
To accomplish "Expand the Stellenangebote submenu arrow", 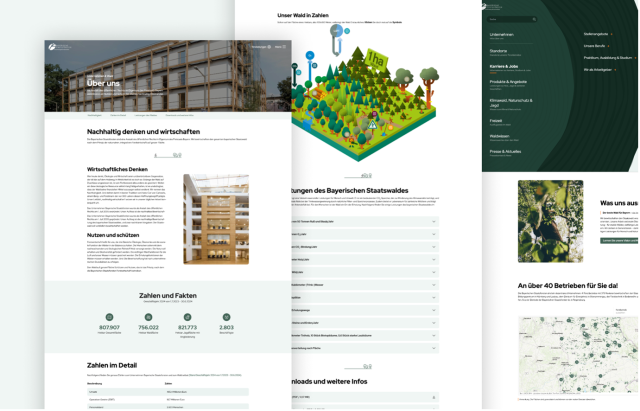I will (611, 34).
